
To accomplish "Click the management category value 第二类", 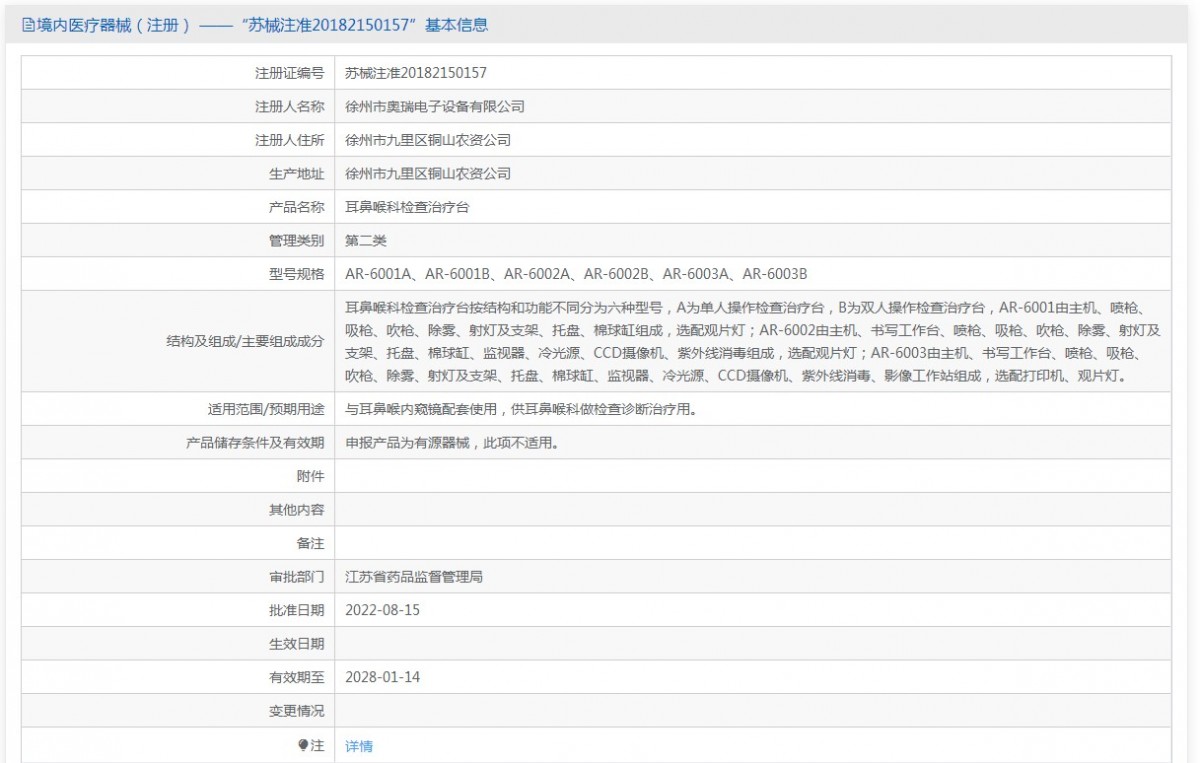I will tap(366, 240).
